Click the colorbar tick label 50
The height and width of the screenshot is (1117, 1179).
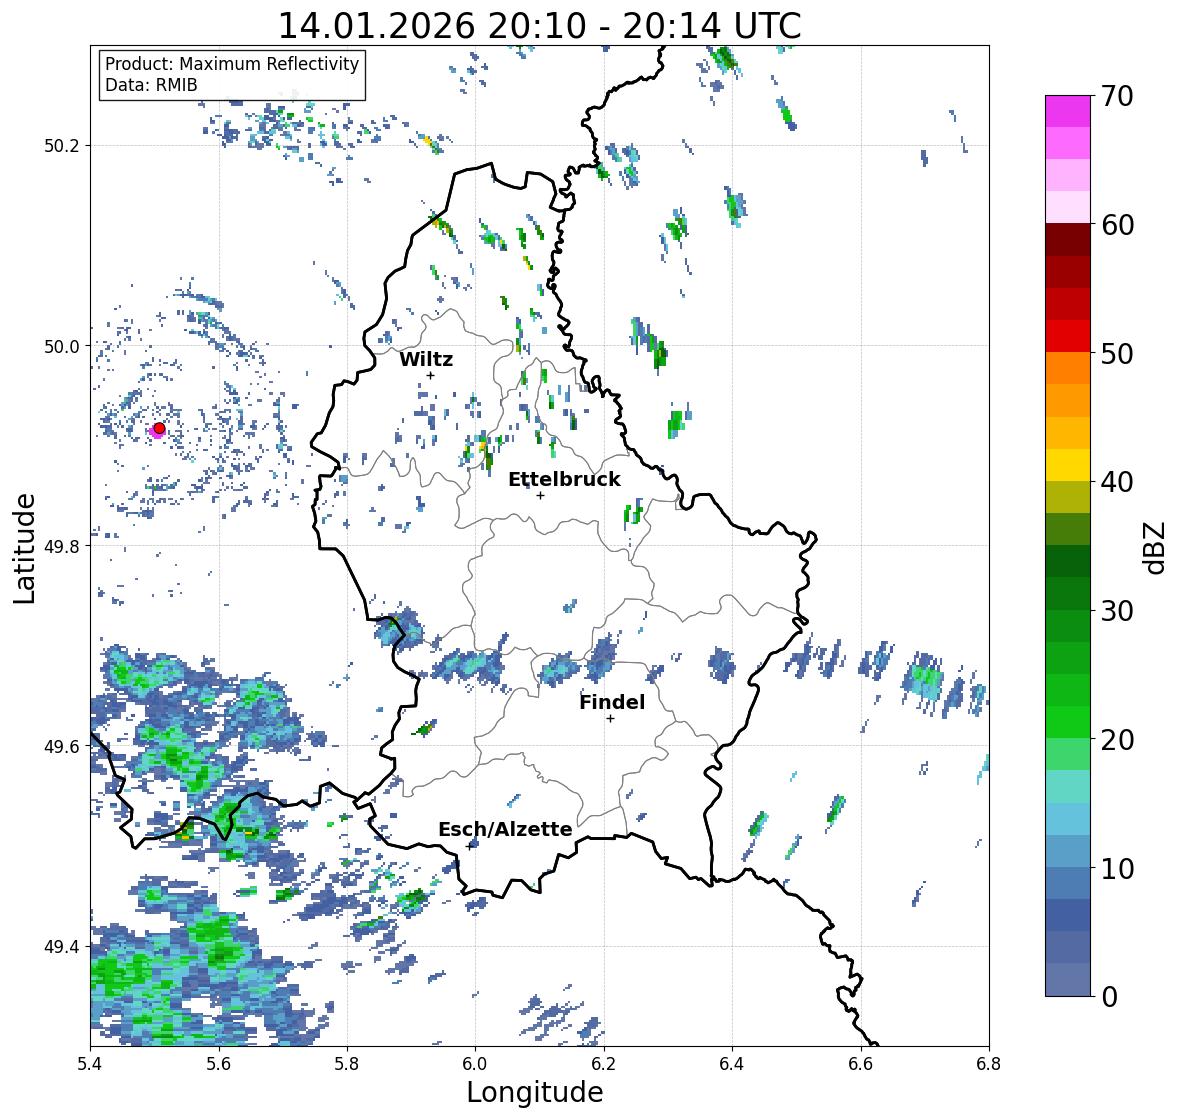1117,353
